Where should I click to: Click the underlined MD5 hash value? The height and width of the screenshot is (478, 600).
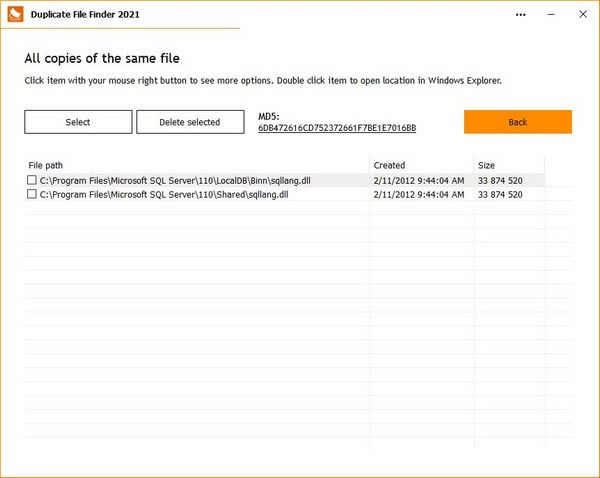click(337, 128)
